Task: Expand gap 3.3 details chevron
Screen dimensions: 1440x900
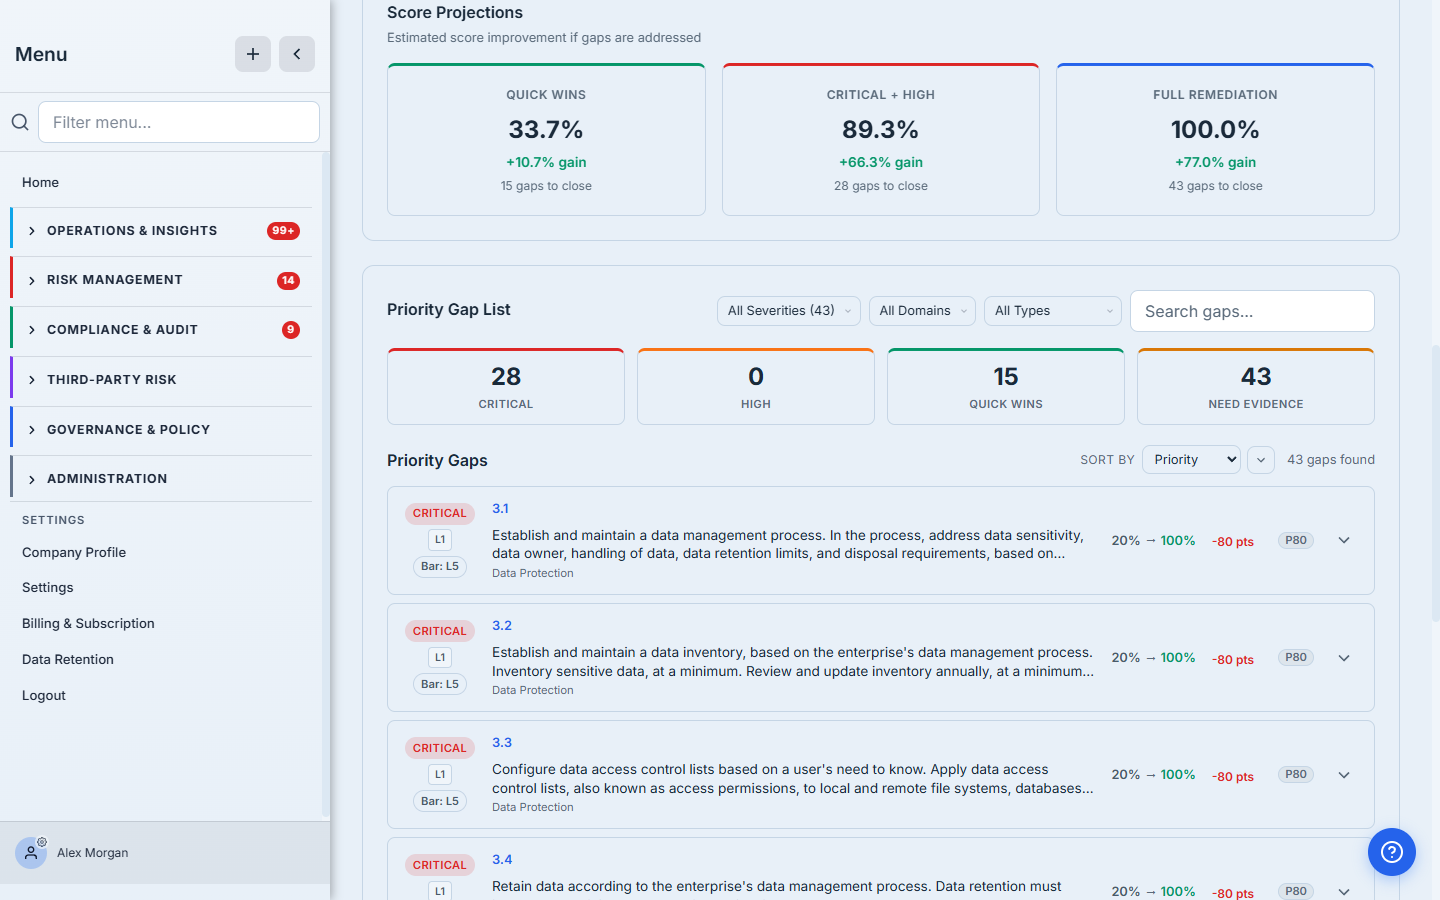Action: click(x=1344, y=775)
